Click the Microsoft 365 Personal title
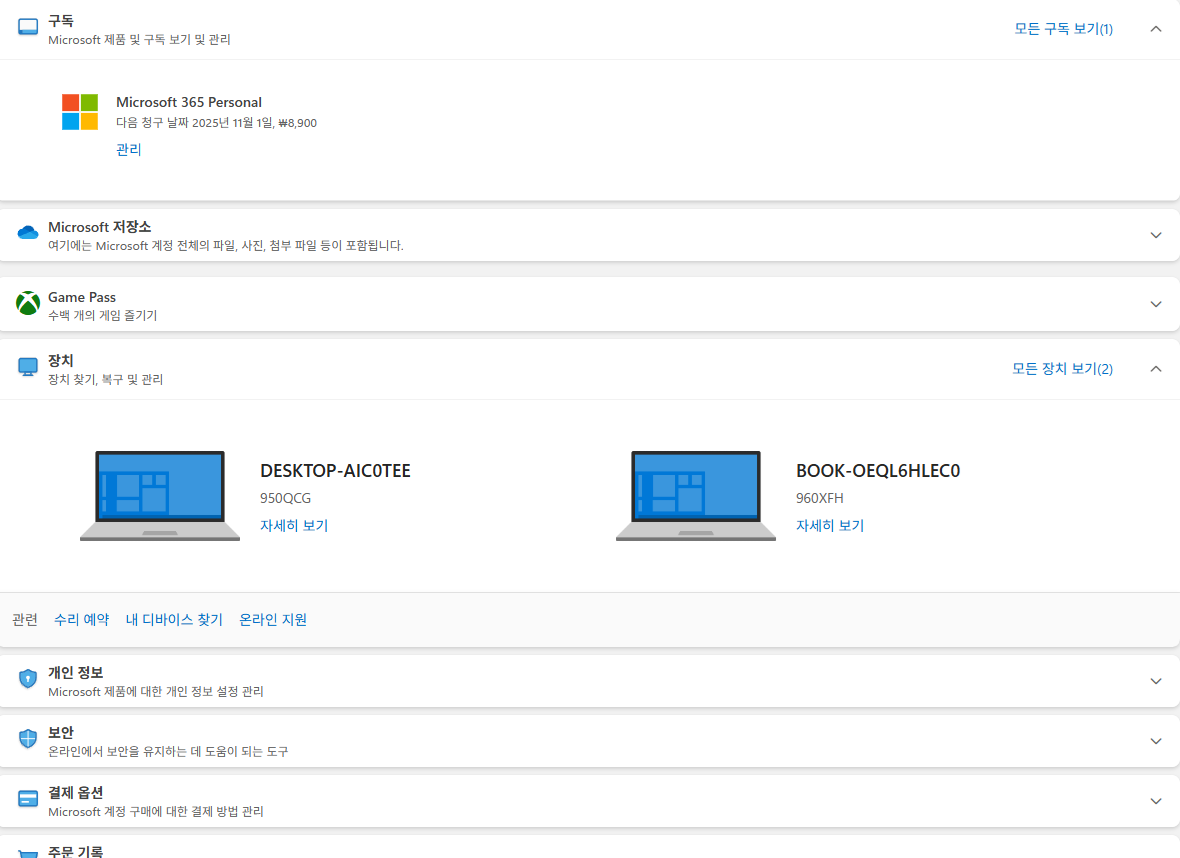 (x=189, y=102)
